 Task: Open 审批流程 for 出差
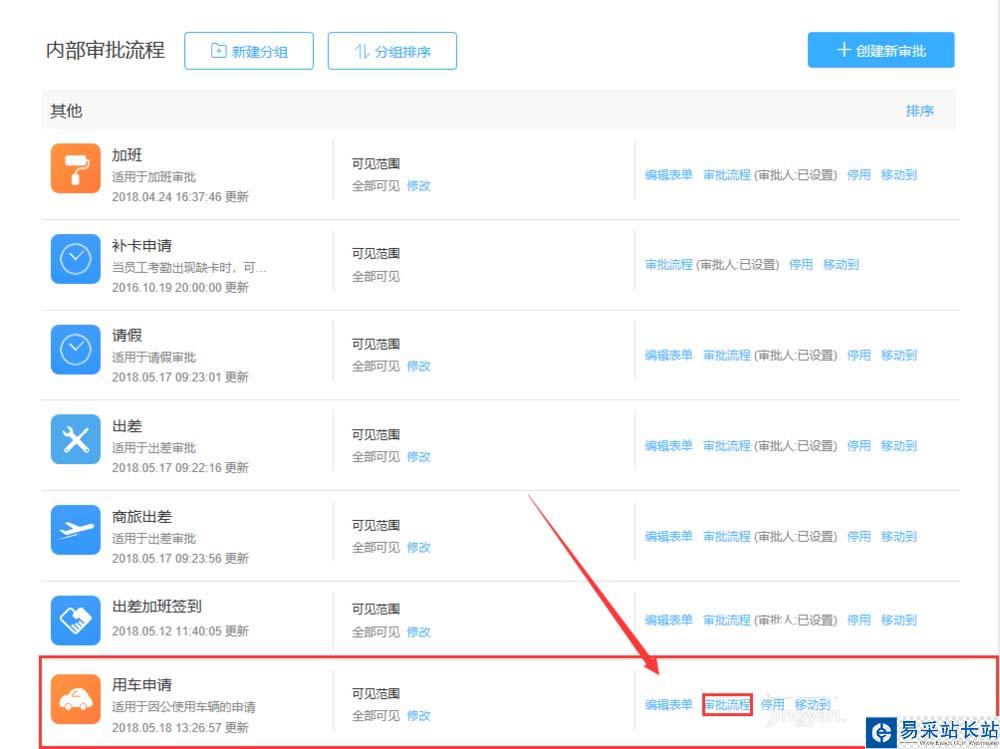point(726,446)
